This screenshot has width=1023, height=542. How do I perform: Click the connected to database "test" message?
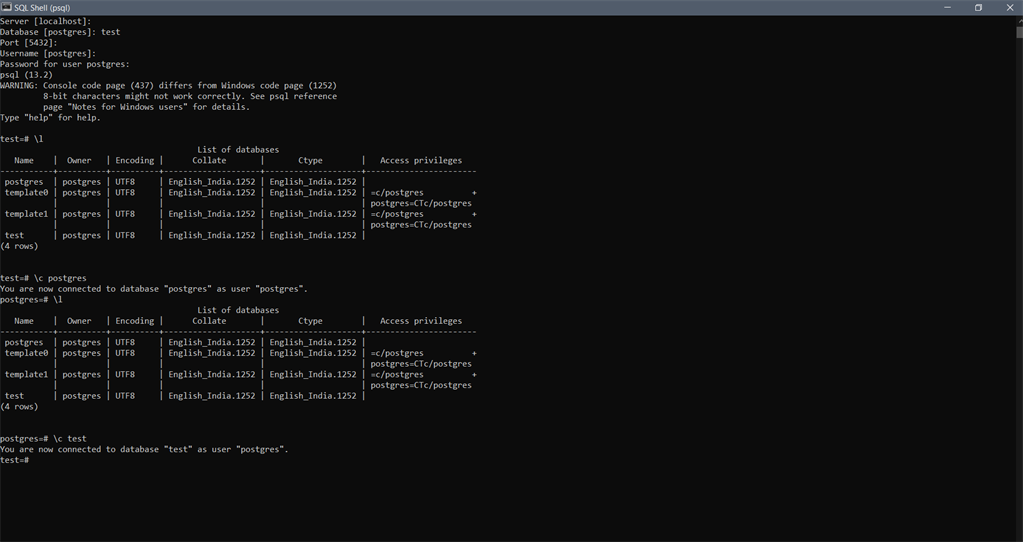point(144,449)
